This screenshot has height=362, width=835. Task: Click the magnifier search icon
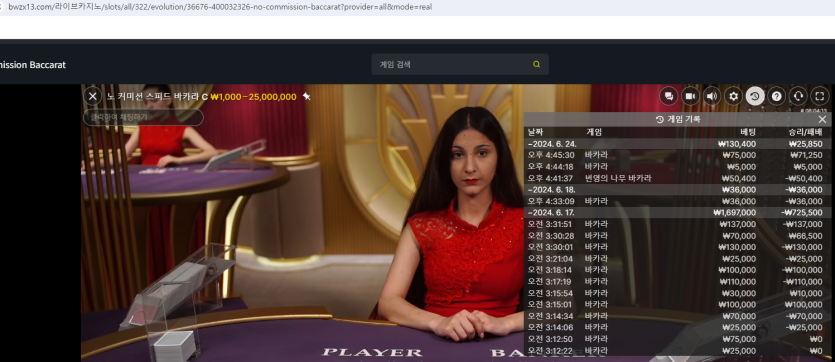536,64
